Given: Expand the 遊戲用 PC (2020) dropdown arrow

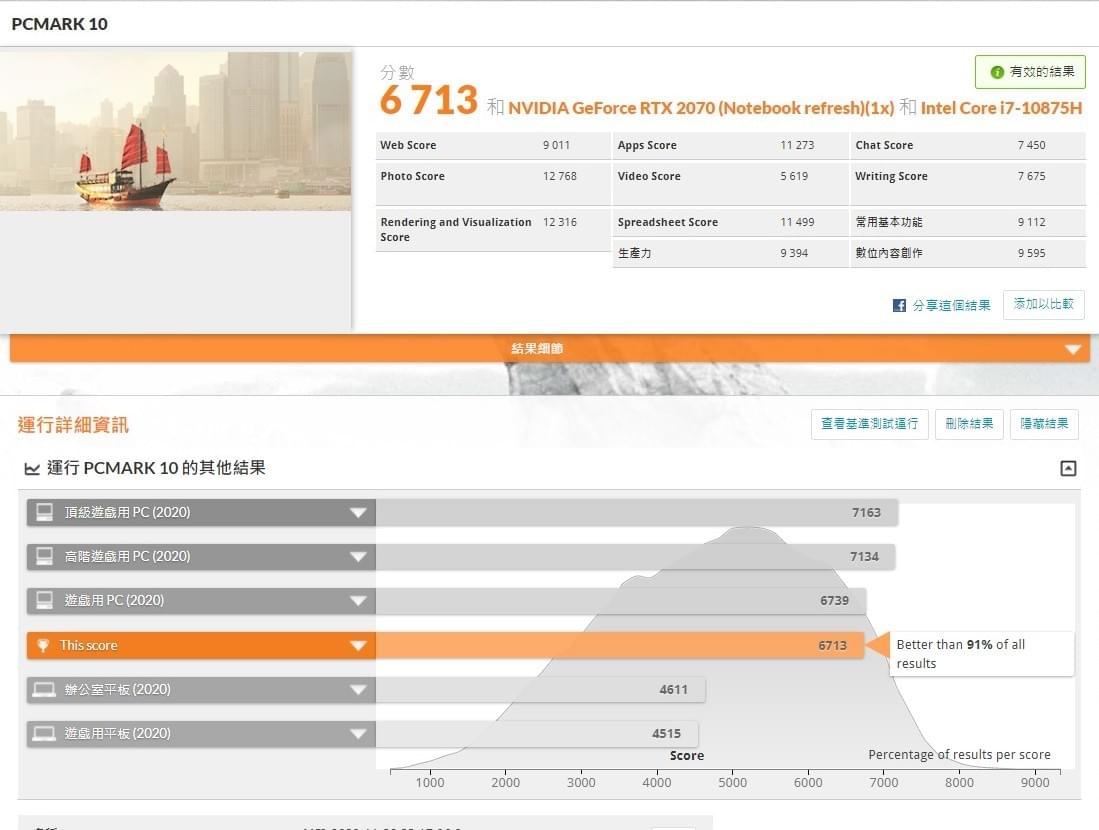Looking at the screenshot, I should [x=358, y=601].
